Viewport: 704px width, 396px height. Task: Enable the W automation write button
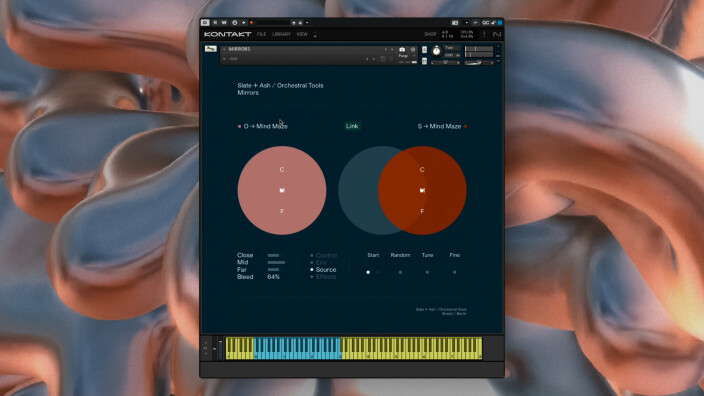coord(224,22)
